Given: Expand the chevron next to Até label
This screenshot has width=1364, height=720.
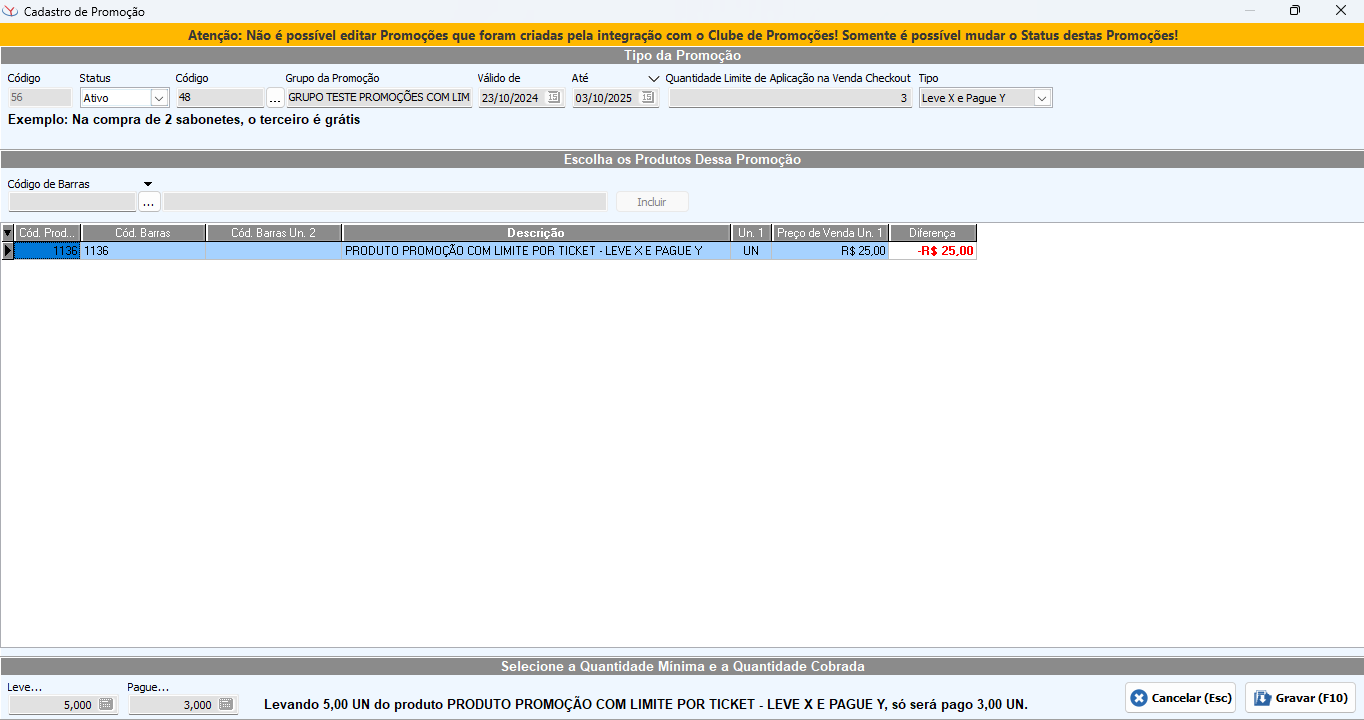Looking at the screenshot, I should click(654, 78).
